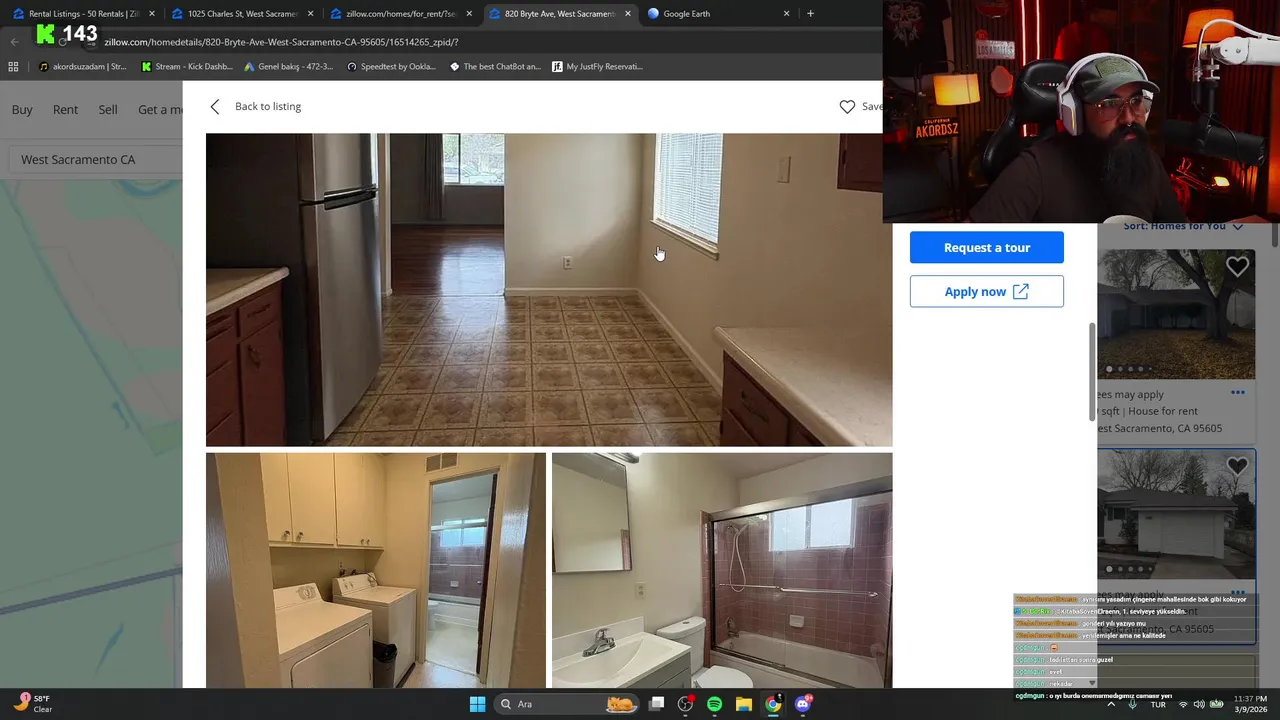The height and width of the screenshot is (720, 1280).
Task: Click the 'House for rent' card text
Action: click(1163, 411)
